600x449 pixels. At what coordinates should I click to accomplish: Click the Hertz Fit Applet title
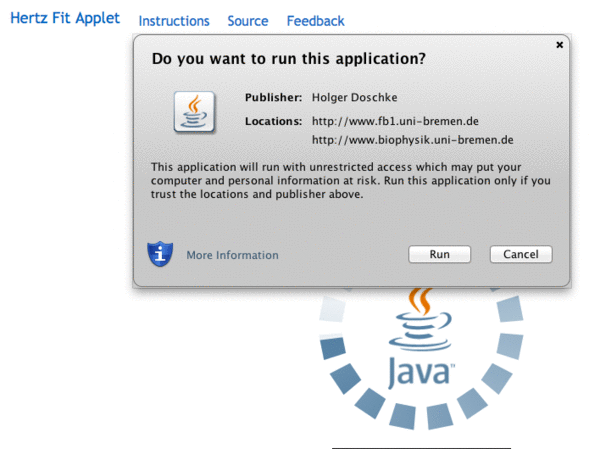click(x=64, y=19)
